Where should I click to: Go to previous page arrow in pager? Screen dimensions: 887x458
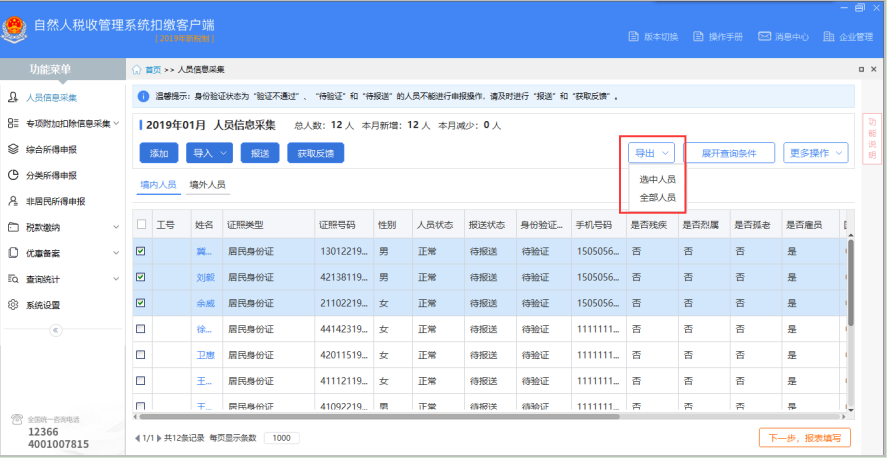pyautogui.click(x=137, y=438)
